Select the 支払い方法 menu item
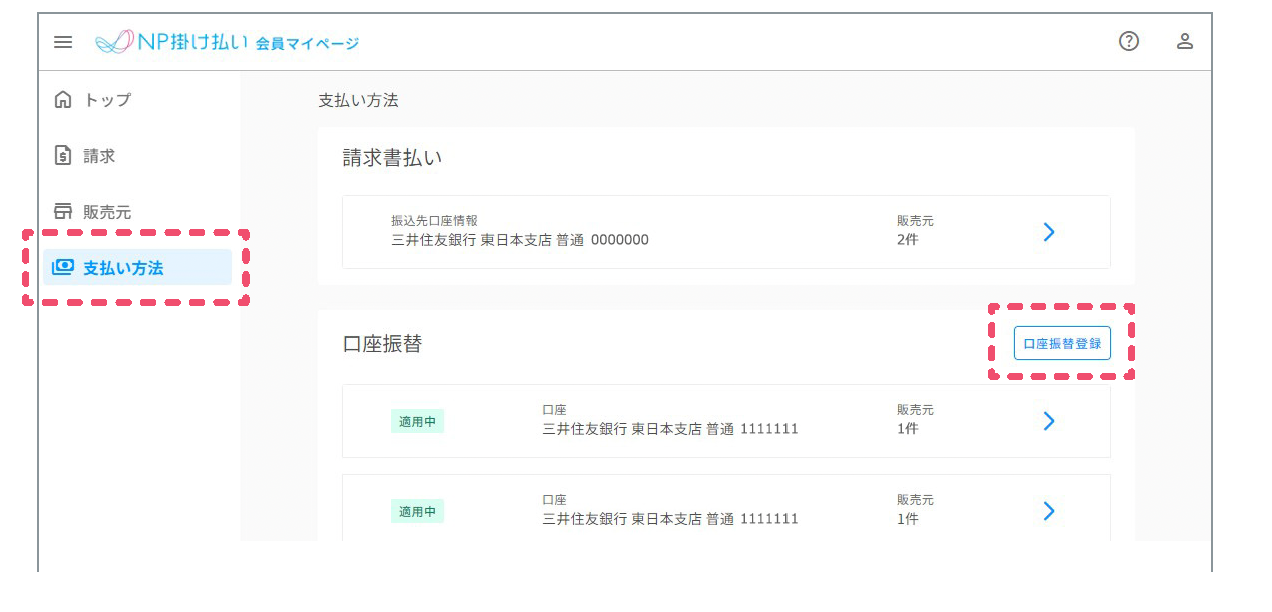Viewport: 1272px width, 612px height. point(123,268)
